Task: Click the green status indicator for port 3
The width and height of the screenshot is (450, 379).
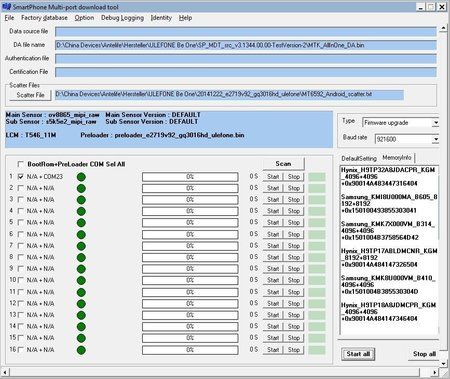Action: 81,200
